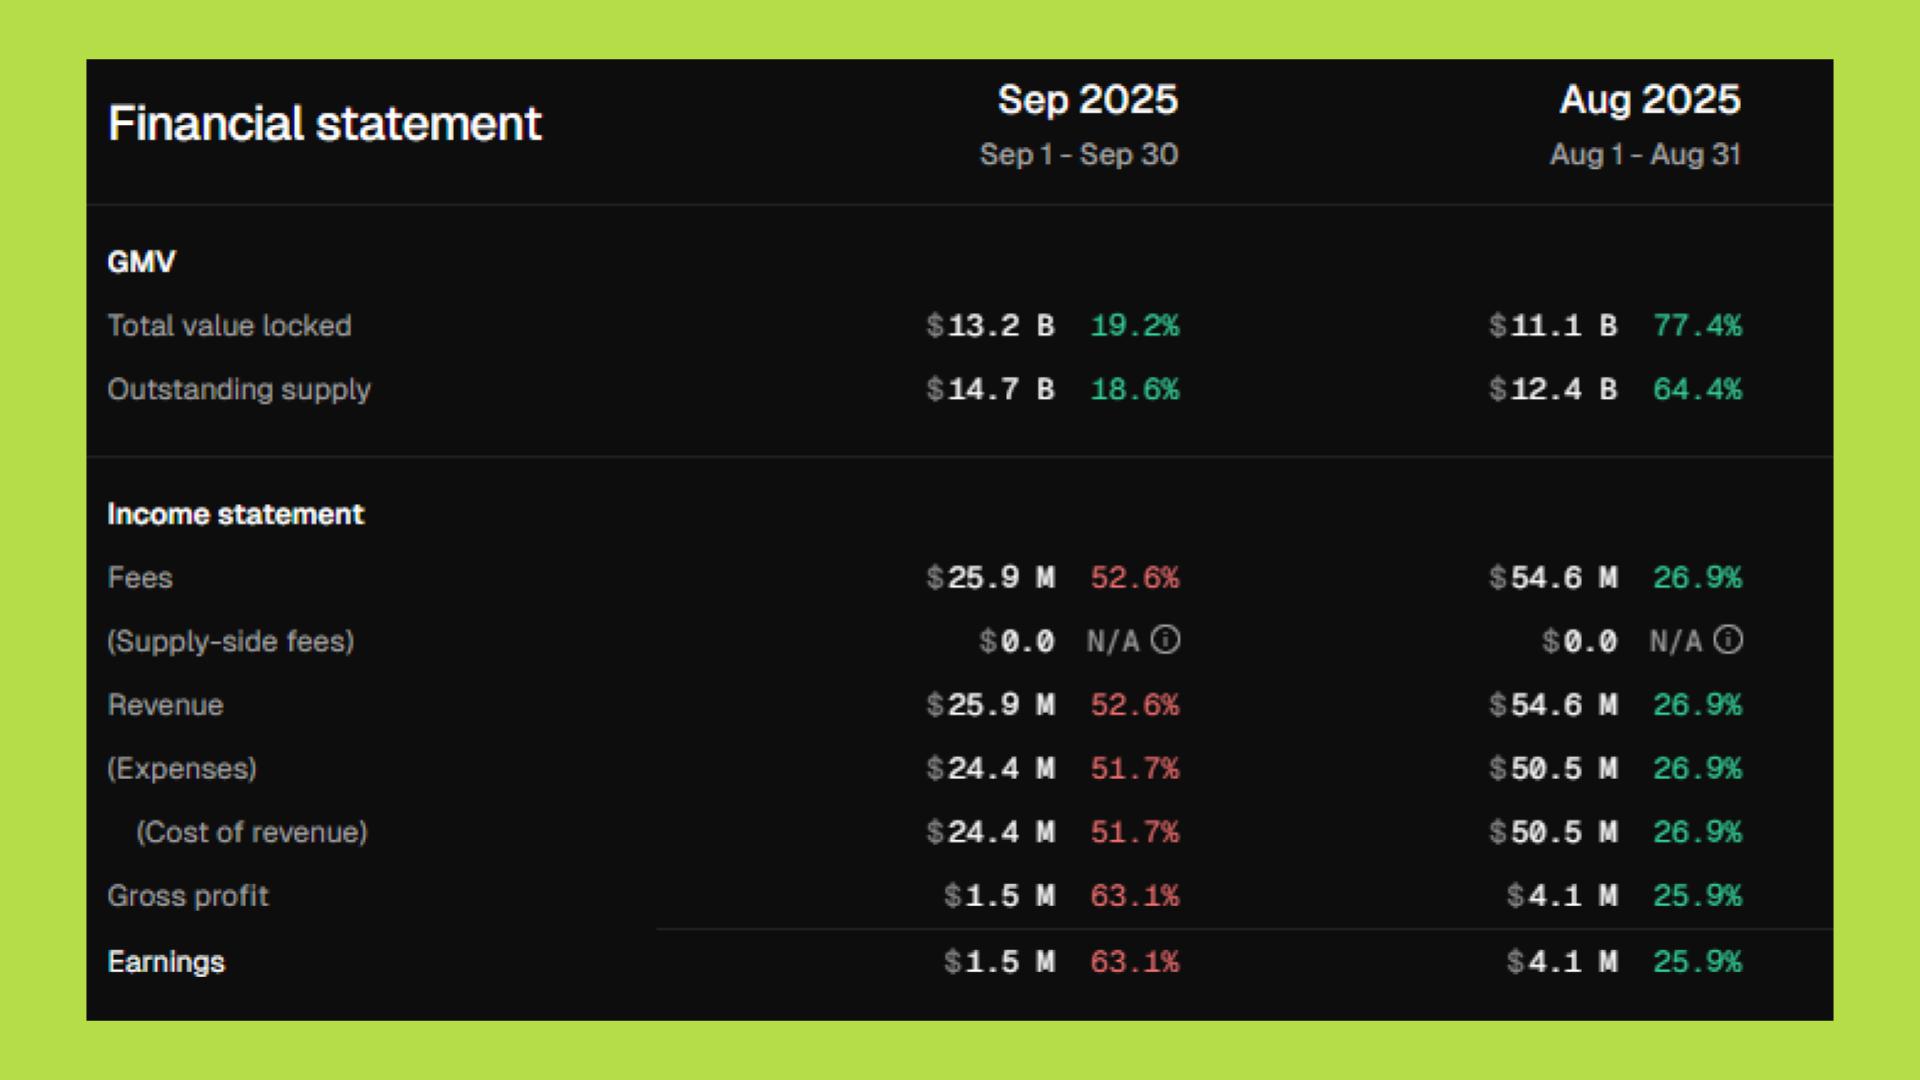
Task: Click the Gross profit row label
Action: click(x=188, y=896)
